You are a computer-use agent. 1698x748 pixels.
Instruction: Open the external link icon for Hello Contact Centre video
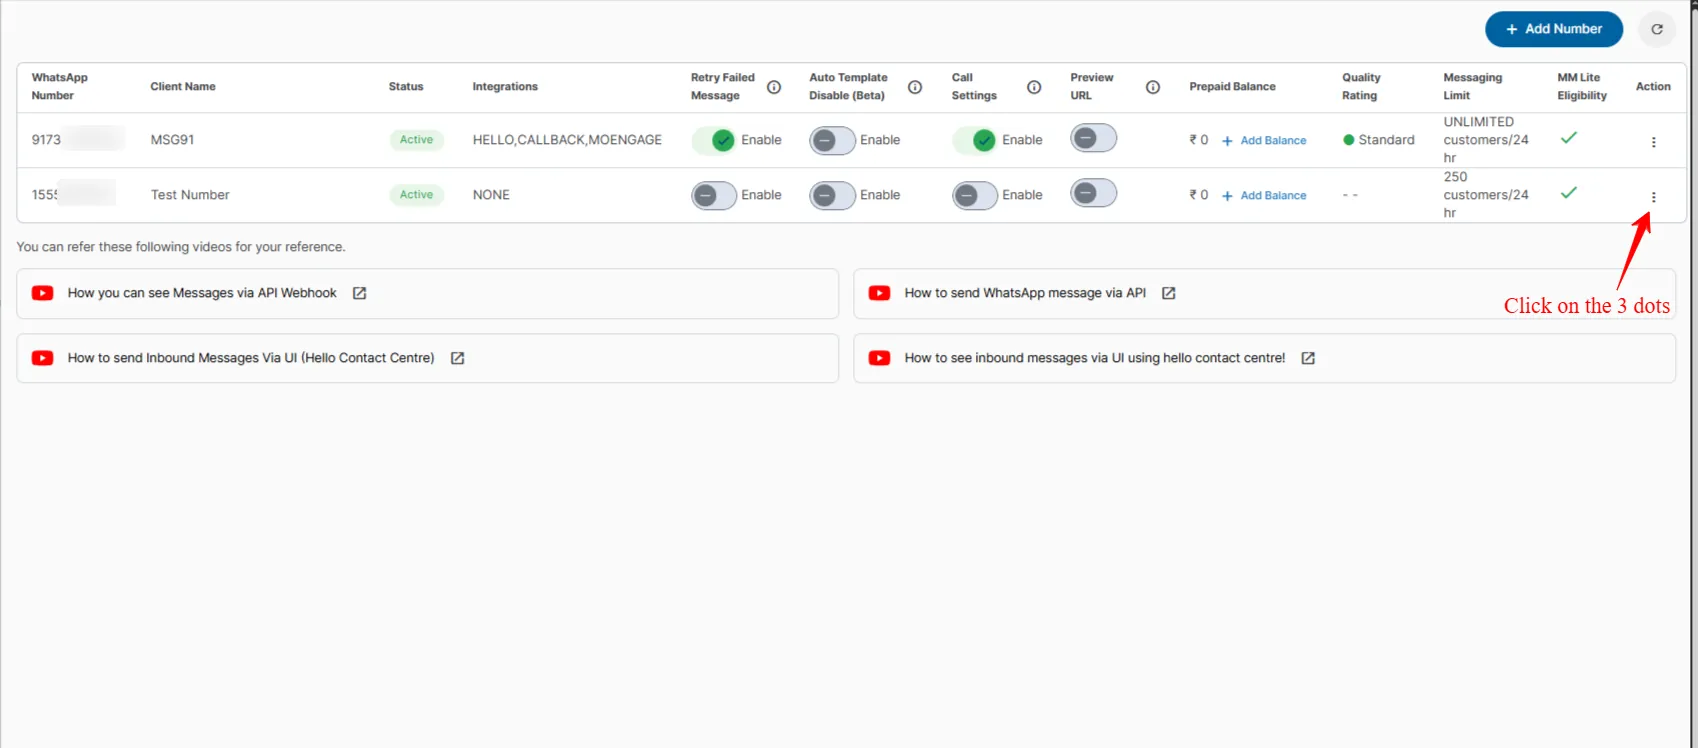[x=457, y=358]
